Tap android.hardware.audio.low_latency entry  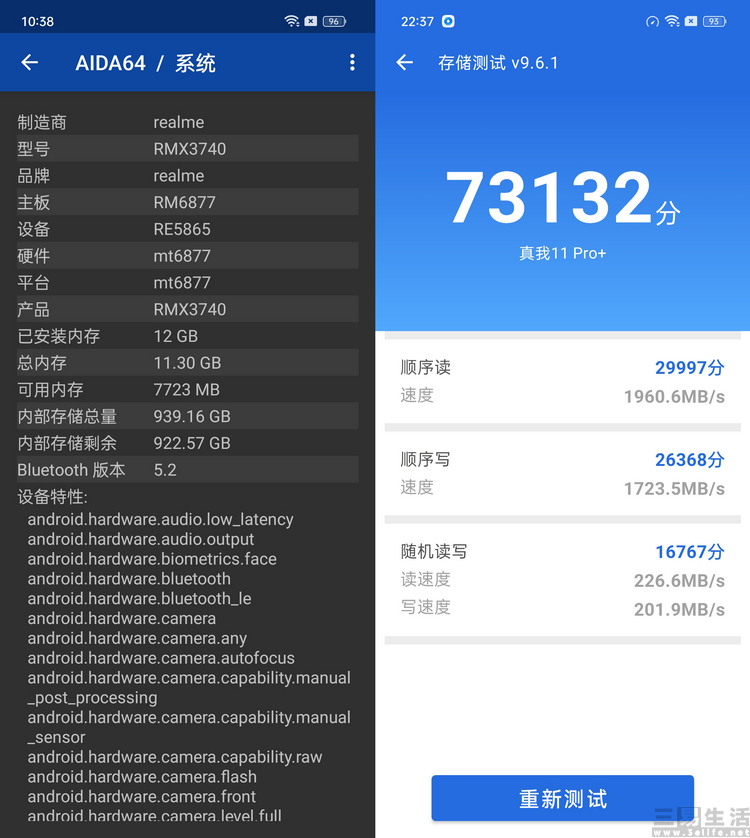pyautogui.click(x=160, y=519)
